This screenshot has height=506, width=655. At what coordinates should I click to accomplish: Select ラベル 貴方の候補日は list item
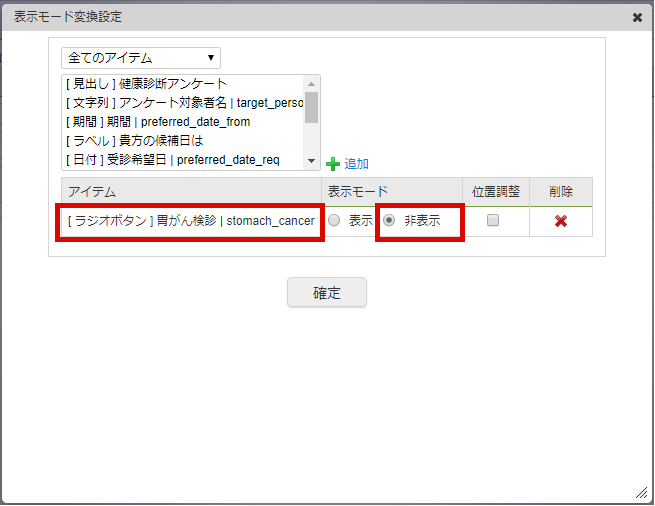pyautogui.click(x=183, y=141)
